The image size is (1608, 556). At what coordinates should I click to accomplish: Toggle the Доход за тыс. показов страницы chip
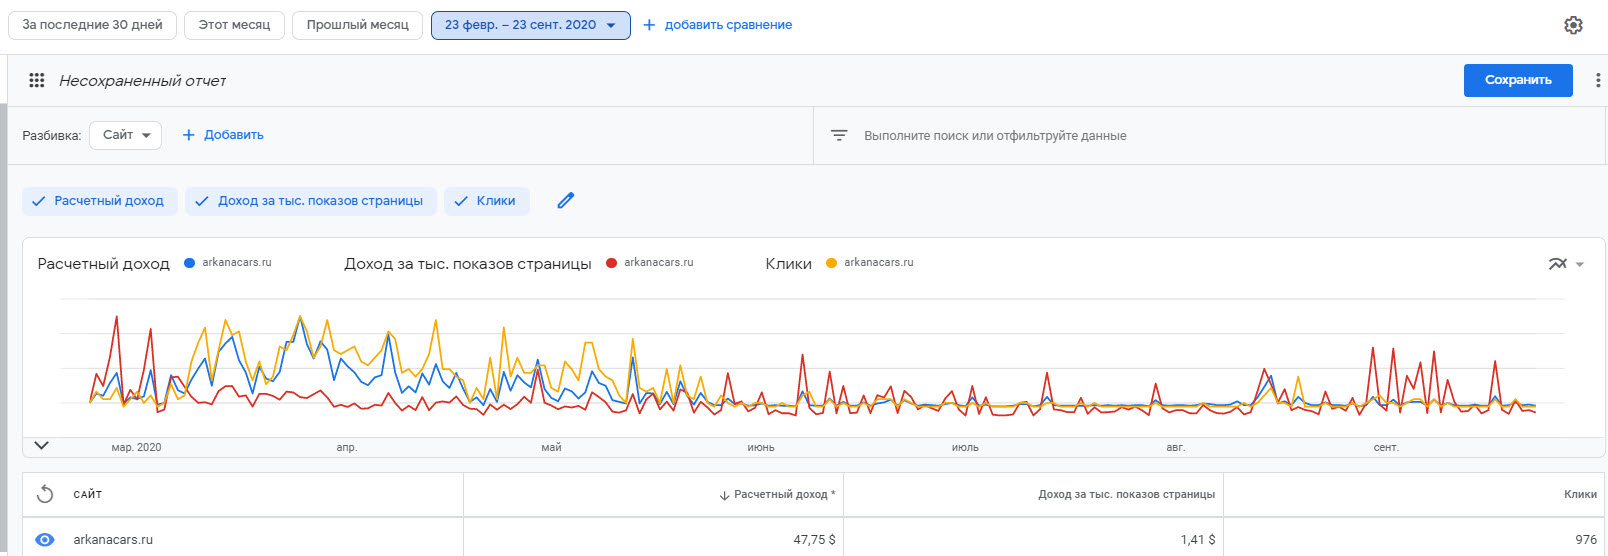click(x=310, y=201)
